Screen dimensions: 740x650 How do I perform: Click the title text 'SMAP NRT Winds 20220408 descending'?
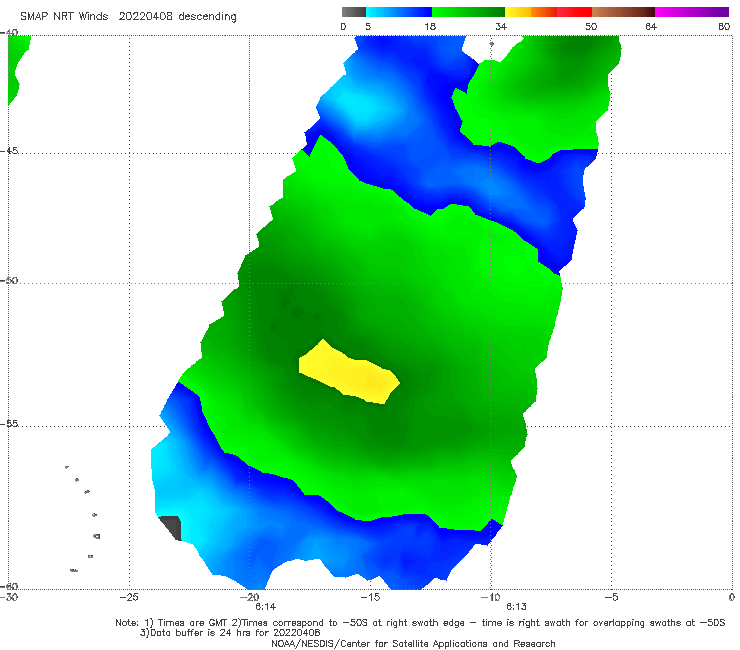click(x=128, y=17)
